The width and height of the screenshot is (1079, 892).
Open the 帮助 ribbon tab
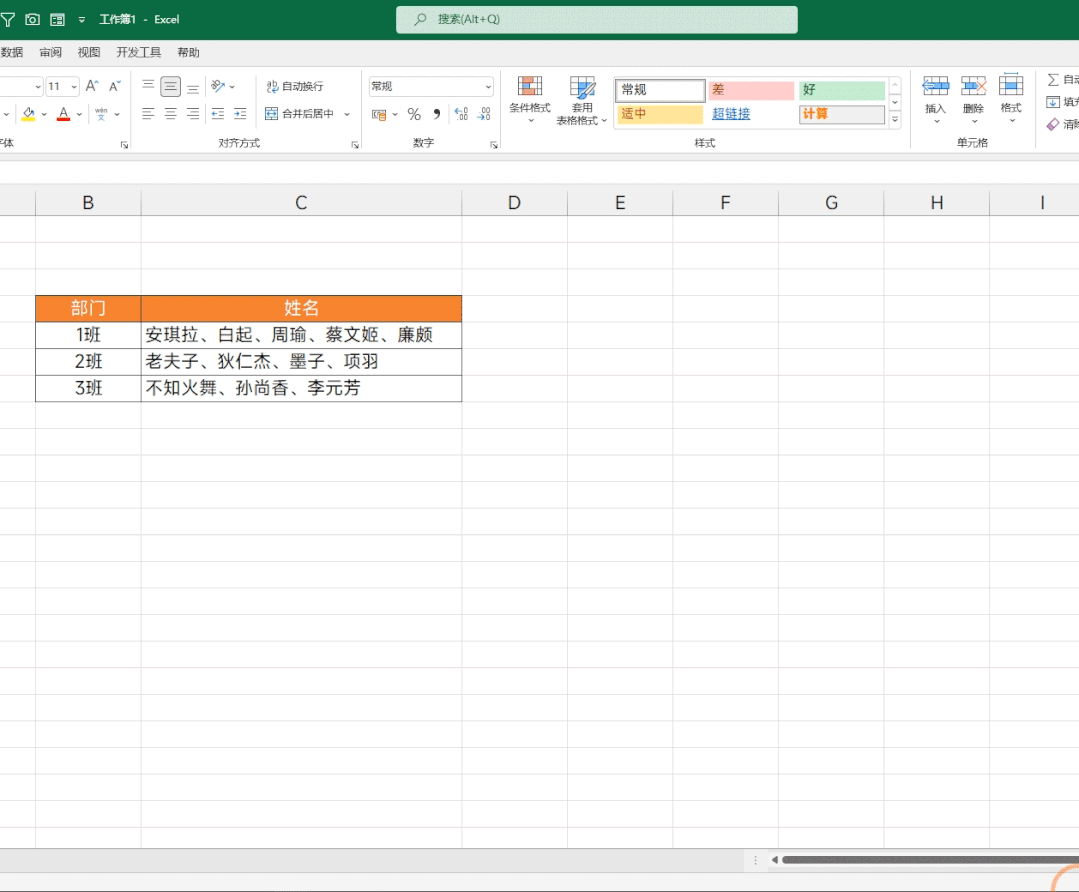pos(189,52)
